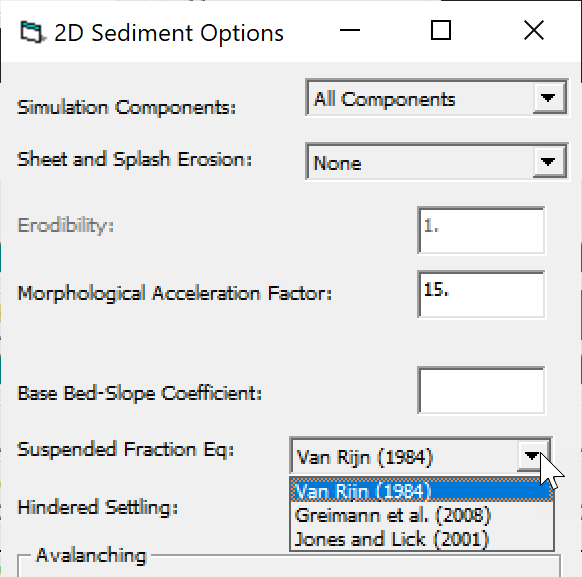Viewport: 582px width, 577px height.
Task: Pick Jones and Lick (2001) option
Action: 422,539
